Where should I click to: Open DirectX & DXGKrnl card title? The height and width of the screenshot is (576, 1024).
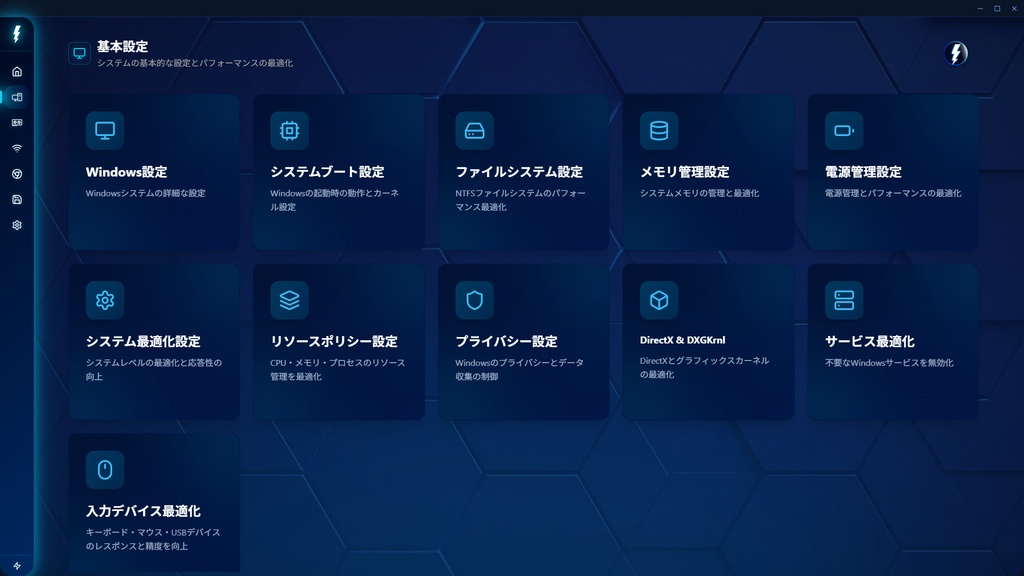682,340
